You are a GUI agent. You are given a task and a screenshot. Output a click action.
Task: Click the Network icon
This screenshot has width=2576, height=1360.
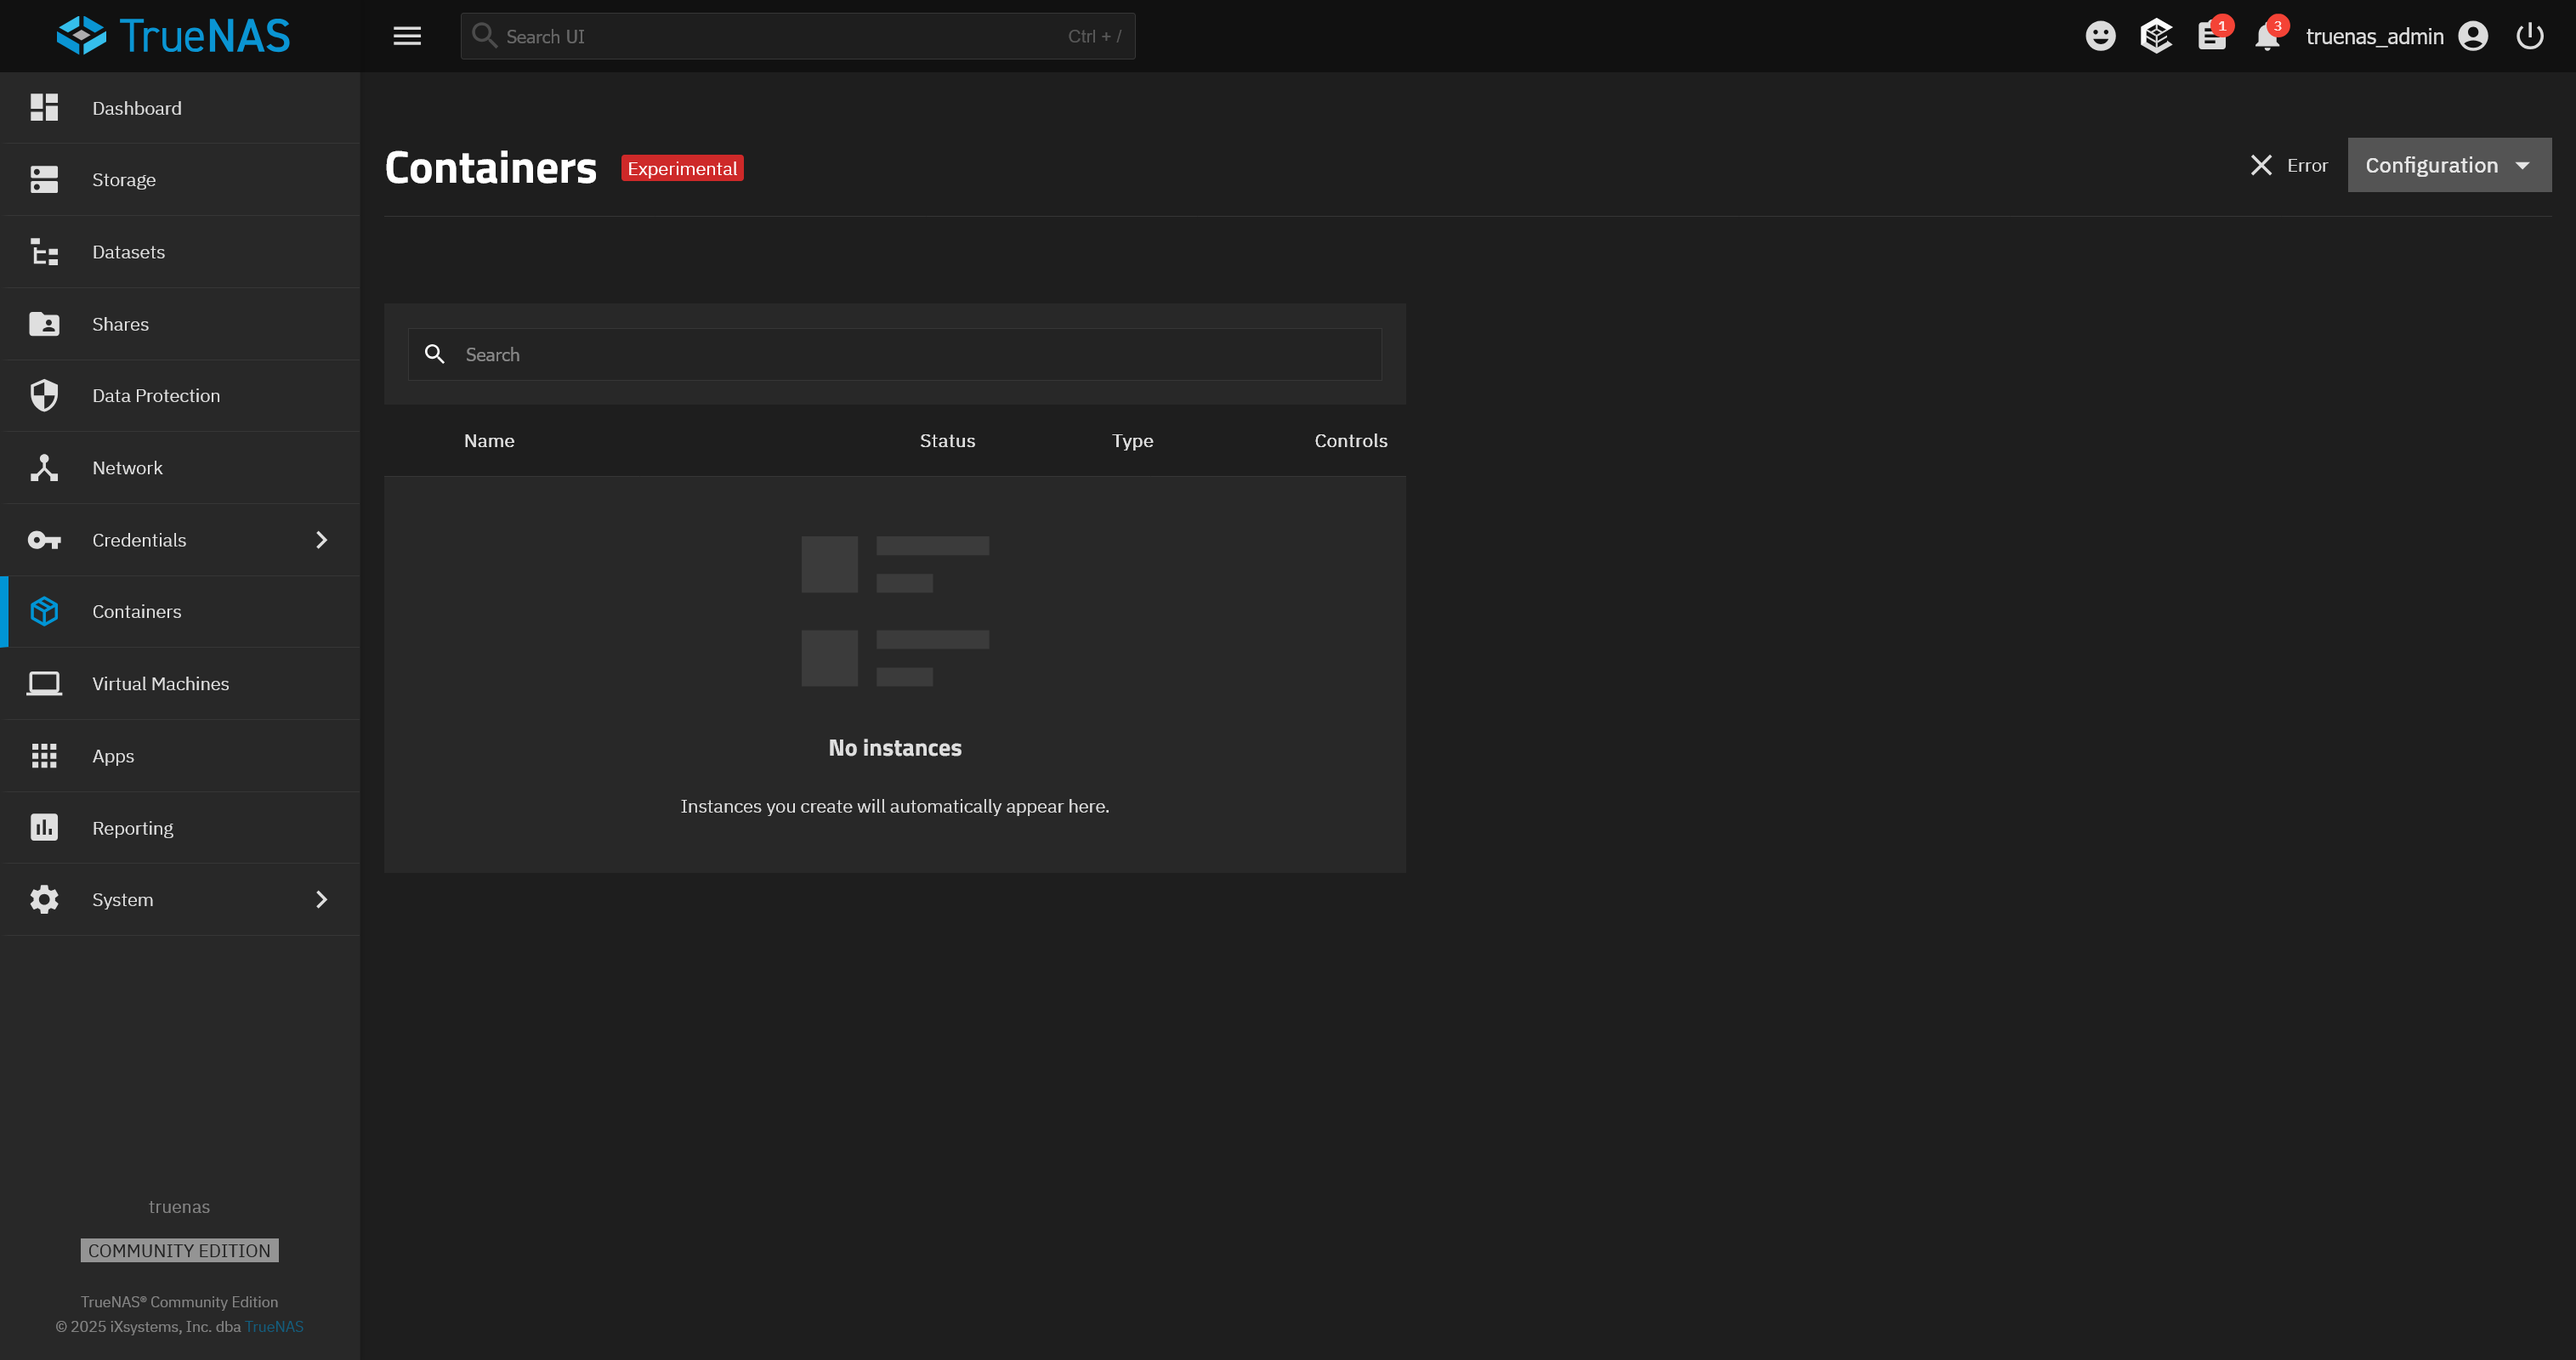point(44,468)
